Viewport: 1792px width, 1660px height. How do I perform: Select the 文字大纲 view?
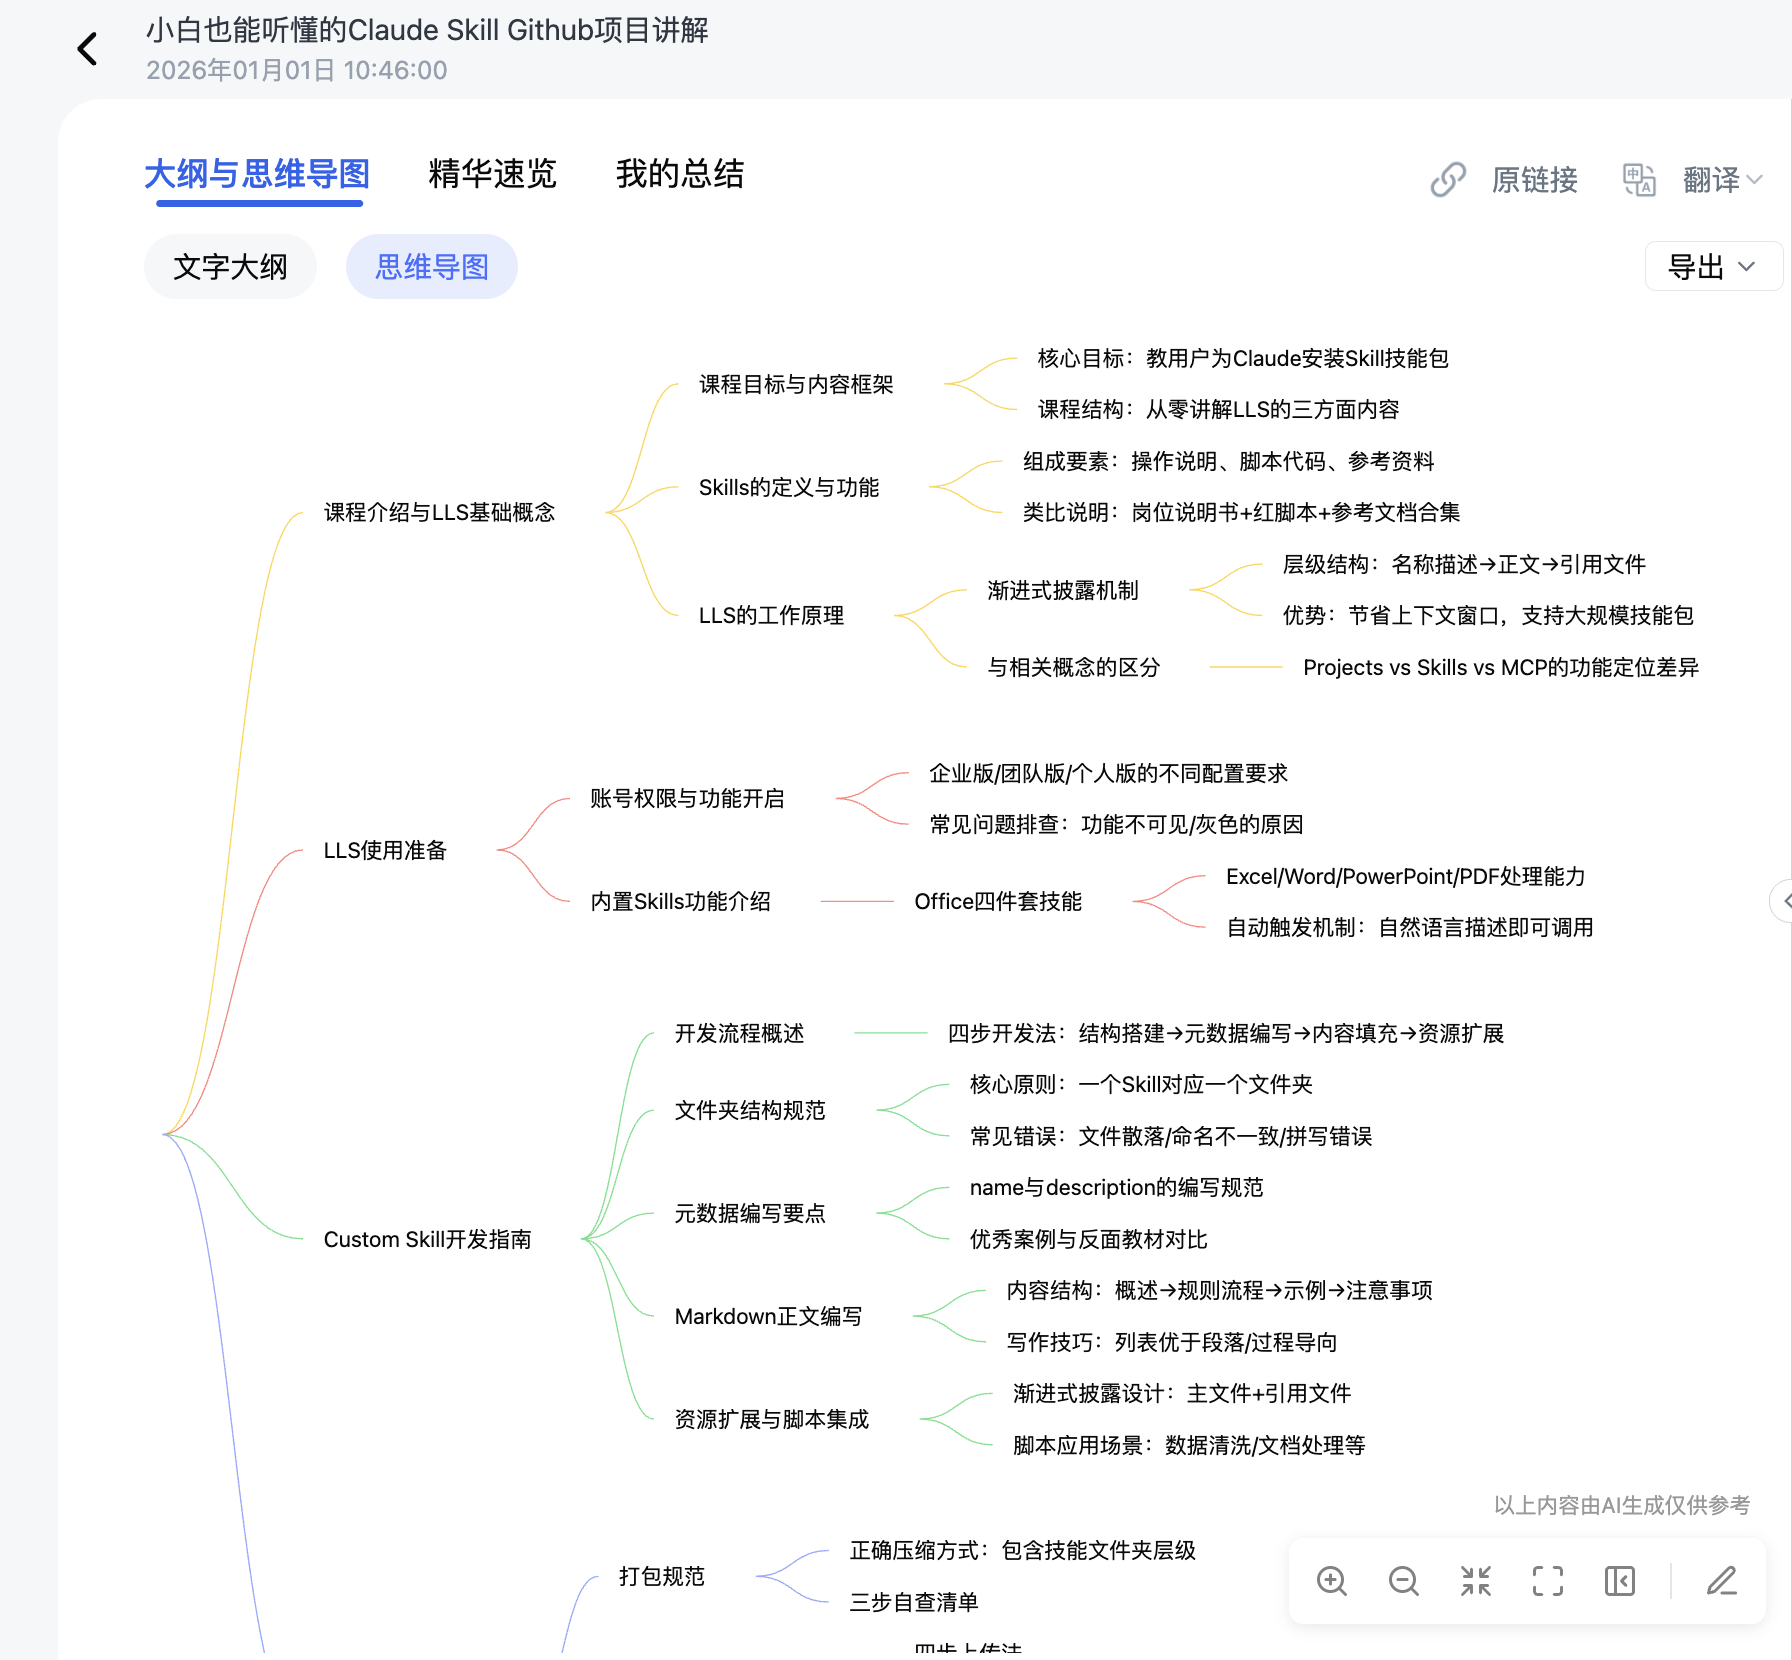click(x=230, y=267)
